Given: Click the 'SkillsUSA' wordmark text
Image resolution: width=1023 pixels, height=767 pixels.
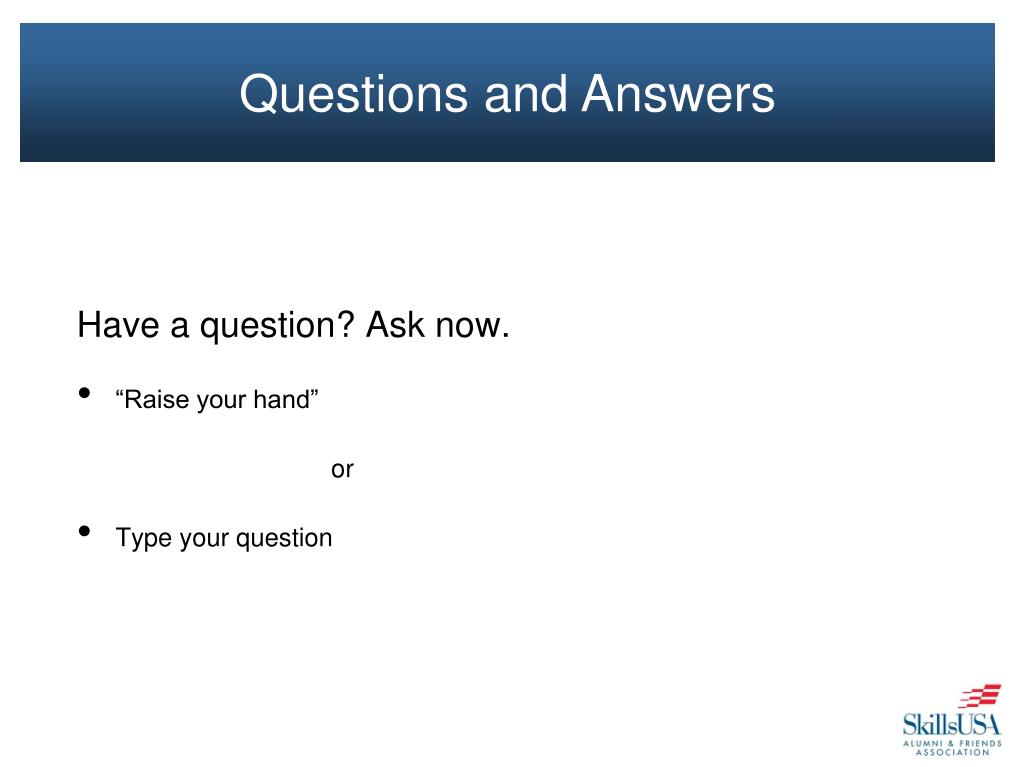Looking at the screenshot, I should (951, 725).
